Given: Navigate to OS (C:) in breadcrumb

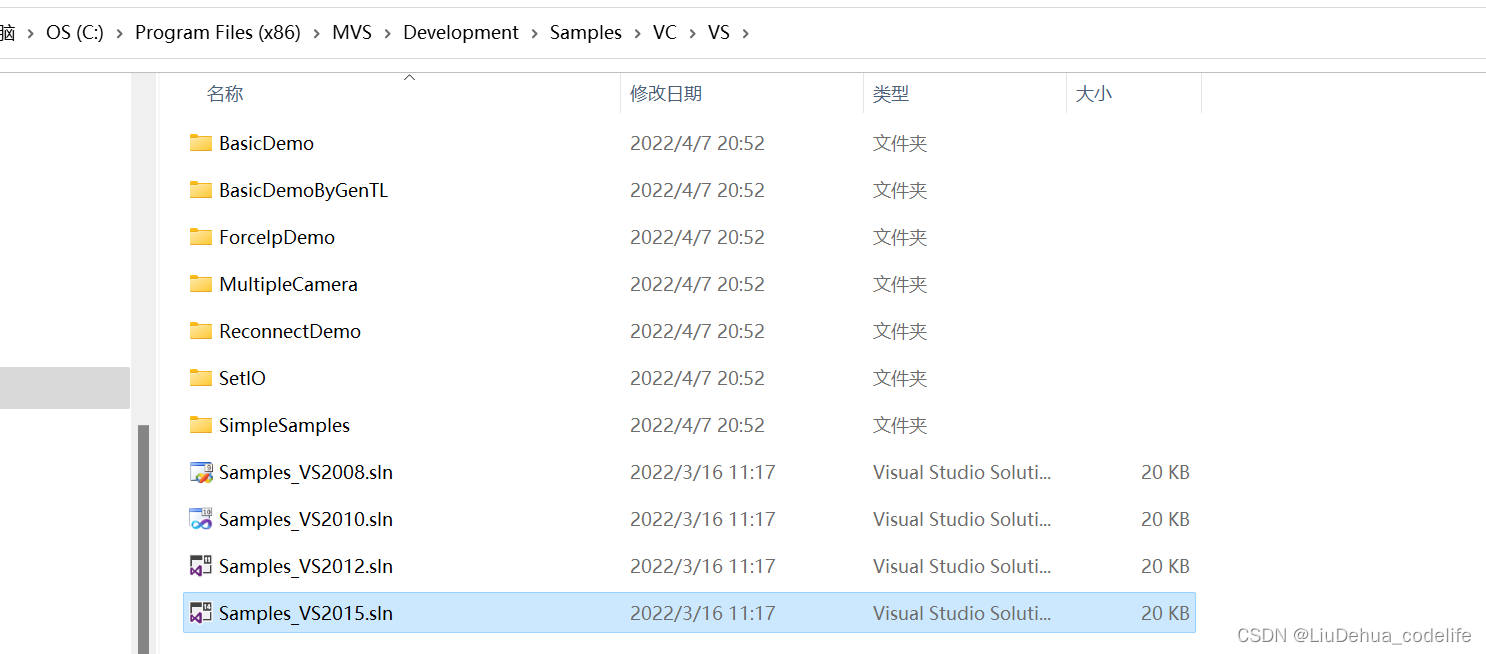Looking at the screenshot, I should click(75, 33).
